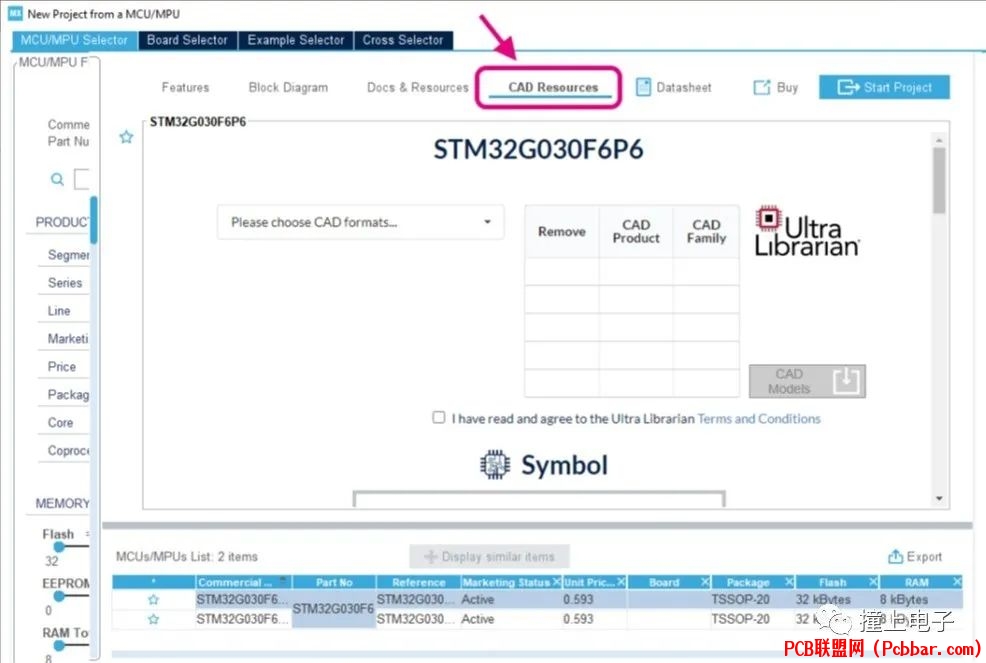Click the Reference column header
The image size is (986, 663).
418,582
